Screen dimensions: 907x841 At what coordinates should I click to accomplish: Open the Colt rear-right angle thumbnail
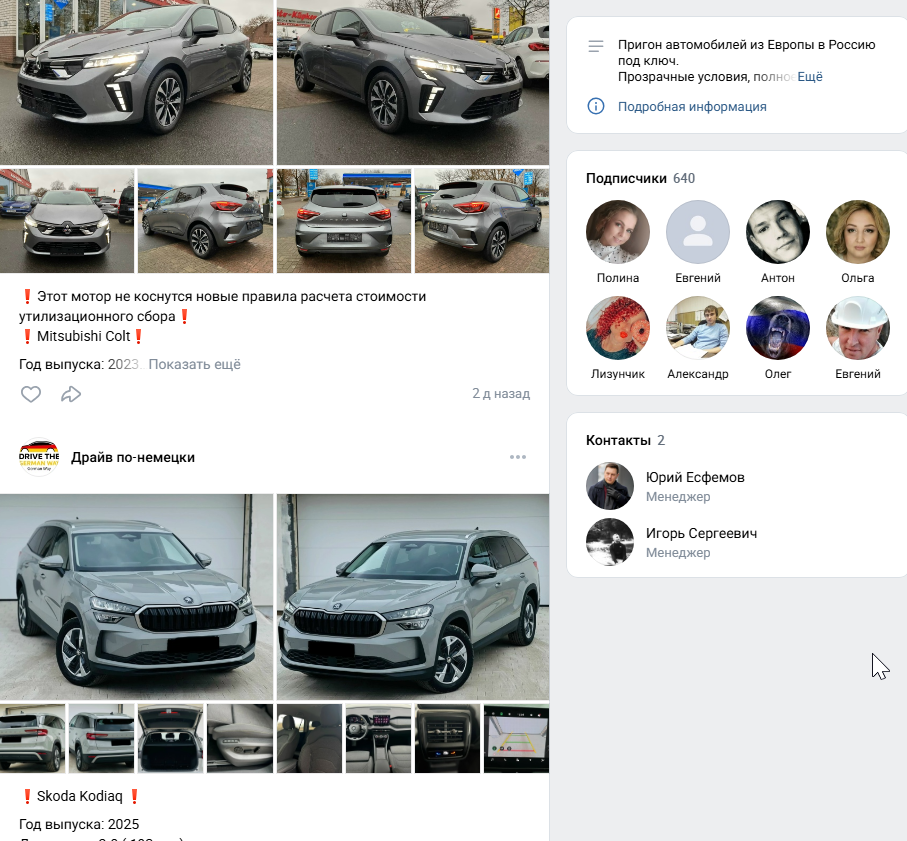coord(482,220)
